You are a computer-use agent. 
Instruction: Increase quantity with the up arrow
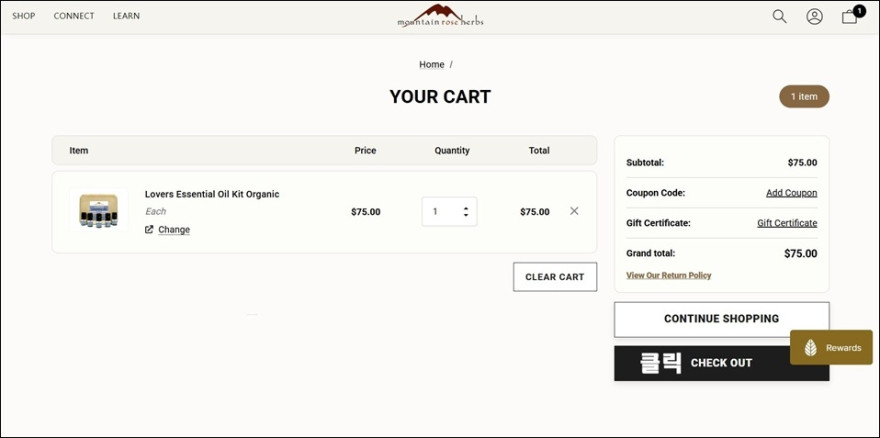466,208
